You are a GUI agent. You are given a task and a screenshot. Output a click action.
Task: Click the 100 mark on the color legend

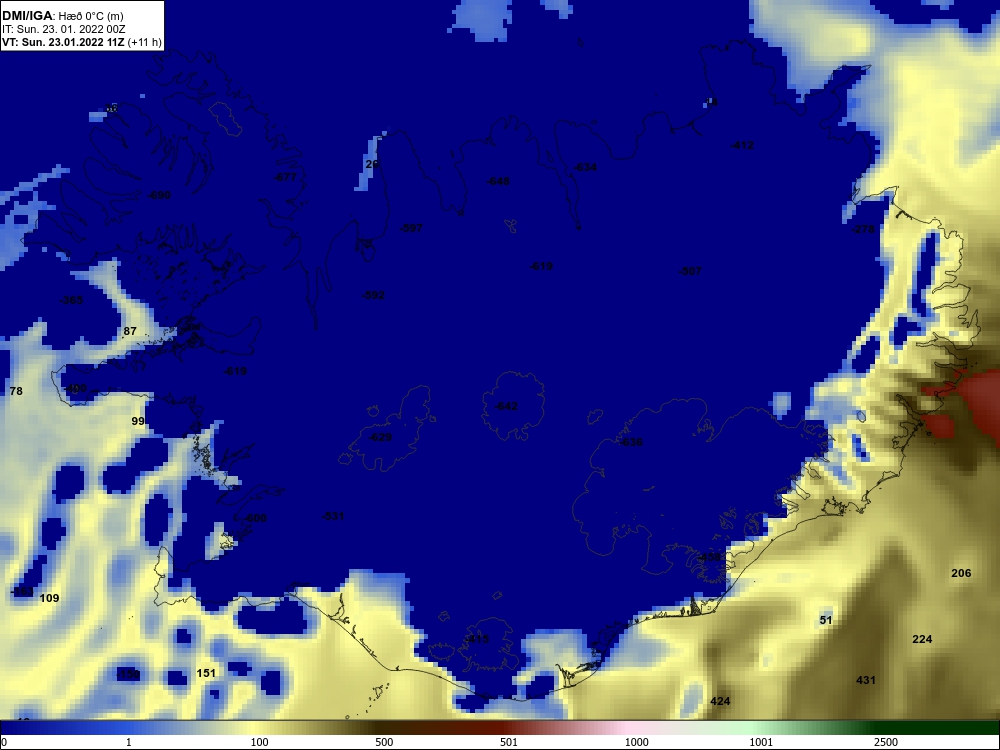(x=259, y=742)
